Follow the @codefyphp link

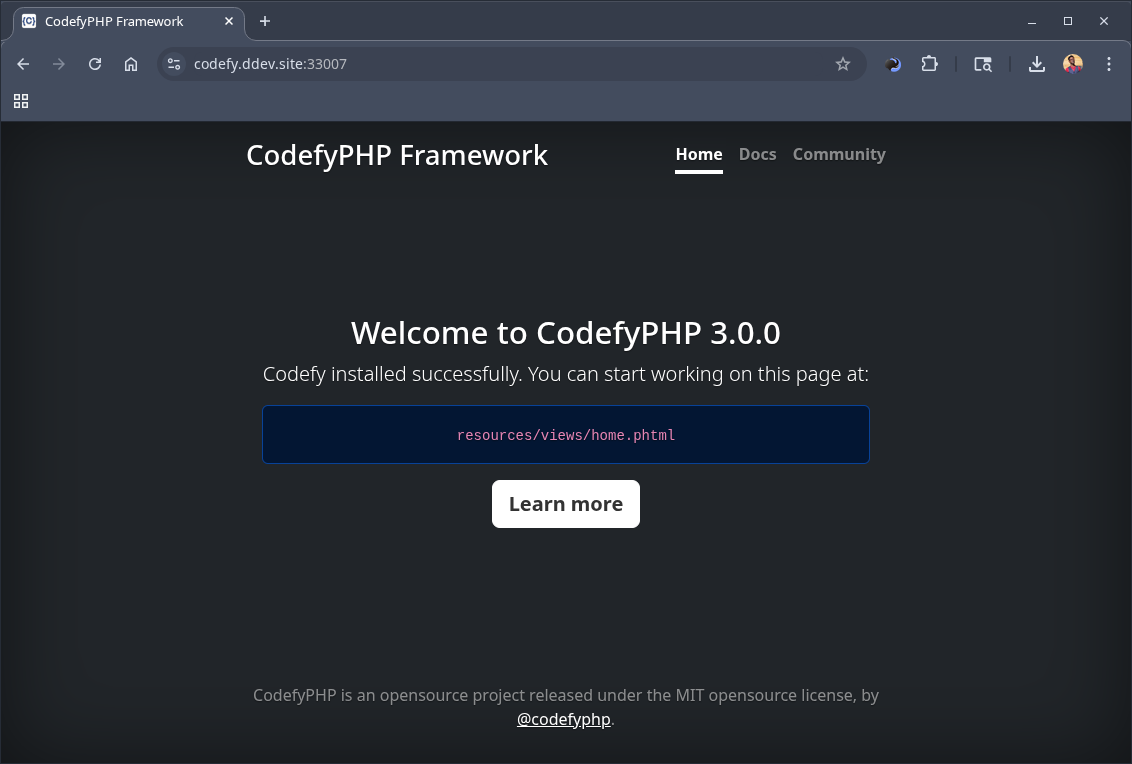tap(562, 719)
